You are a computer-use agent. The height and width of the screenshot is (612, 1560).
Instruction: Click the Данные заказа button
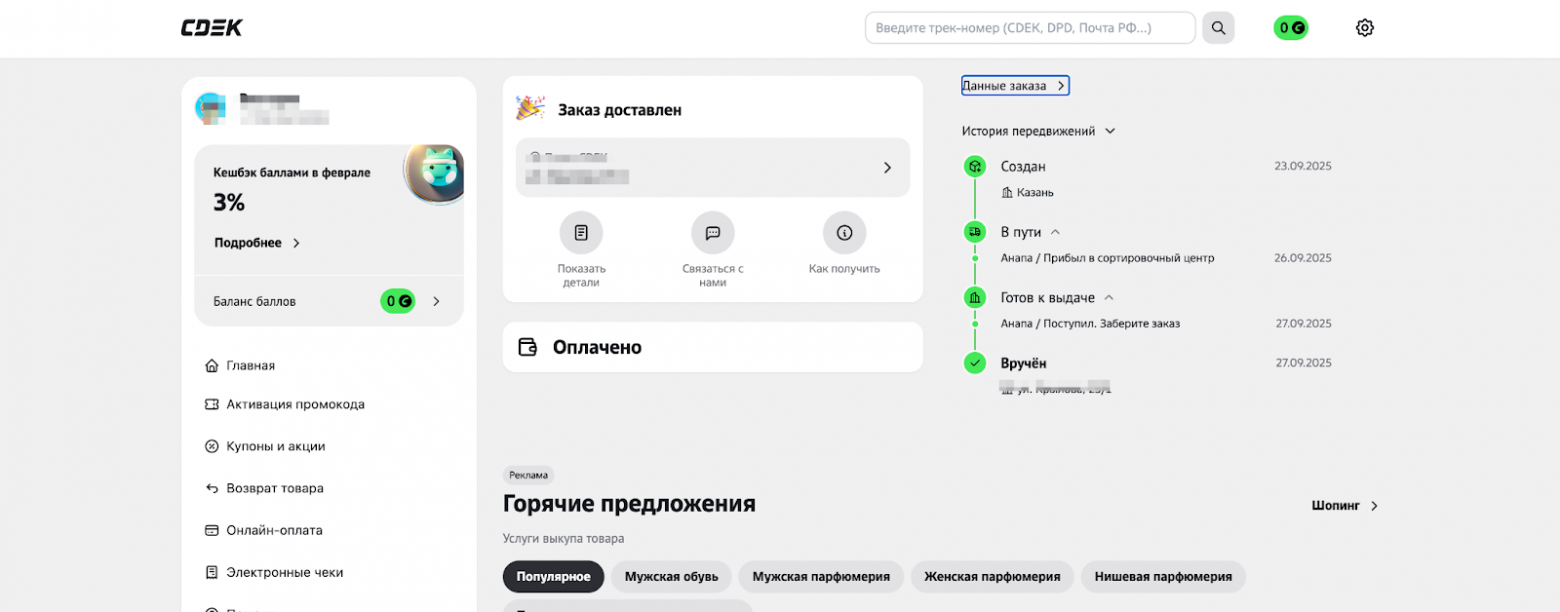pyautogui.click(x=1014, y=85)
